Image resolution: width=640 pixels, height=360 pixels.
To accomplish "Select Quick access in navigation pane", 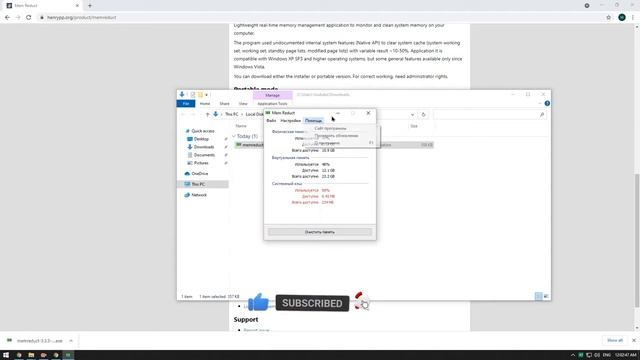I will (202, 131).
